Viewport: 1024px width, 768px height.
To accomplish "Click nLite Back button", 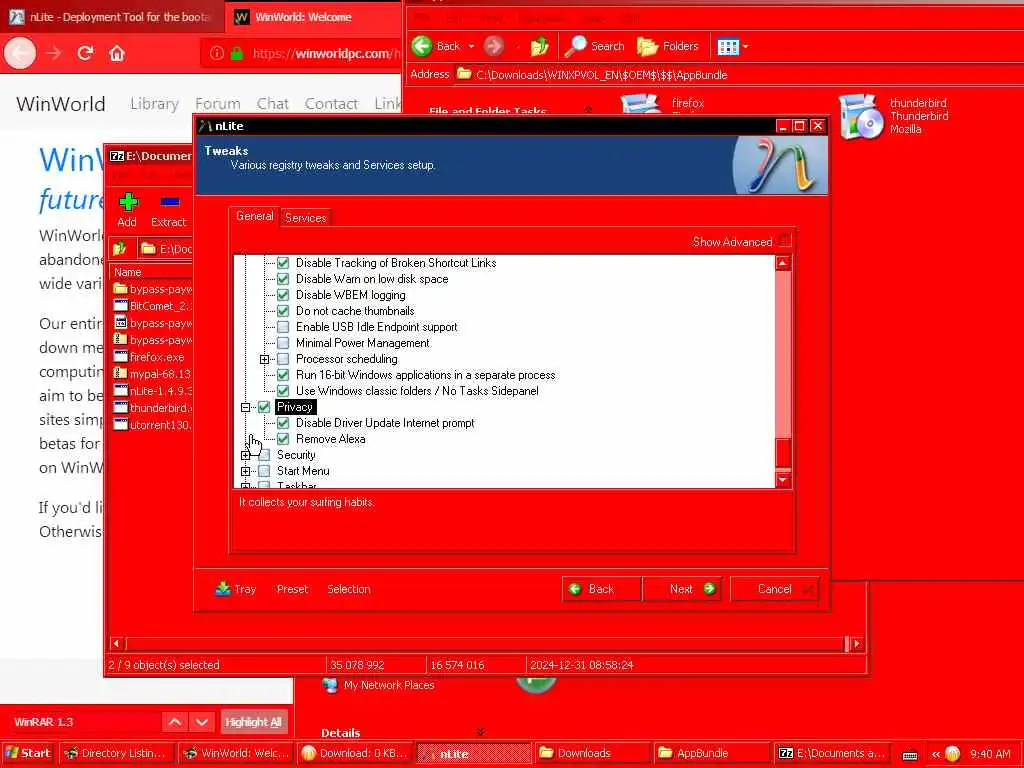I will [x=601, y=589].
